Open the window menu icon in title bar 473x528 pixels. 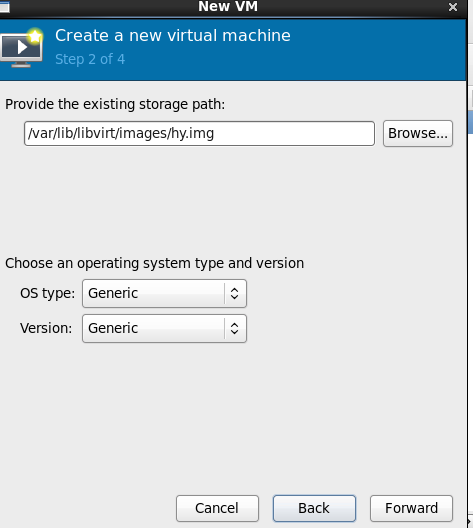[x=4, y=7]
